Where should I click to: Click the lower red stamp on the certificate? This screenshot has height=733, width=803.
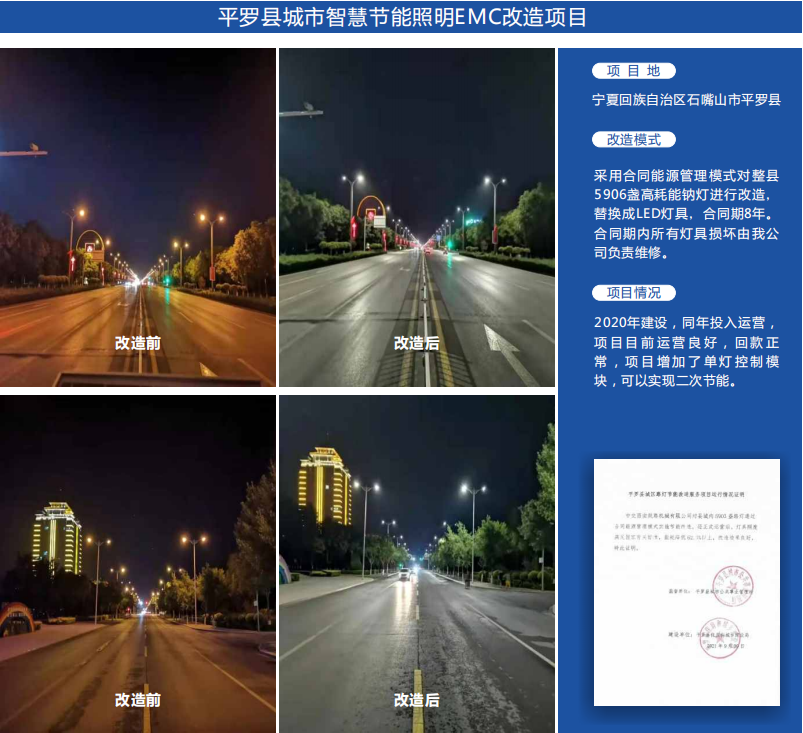click(717, 639)
